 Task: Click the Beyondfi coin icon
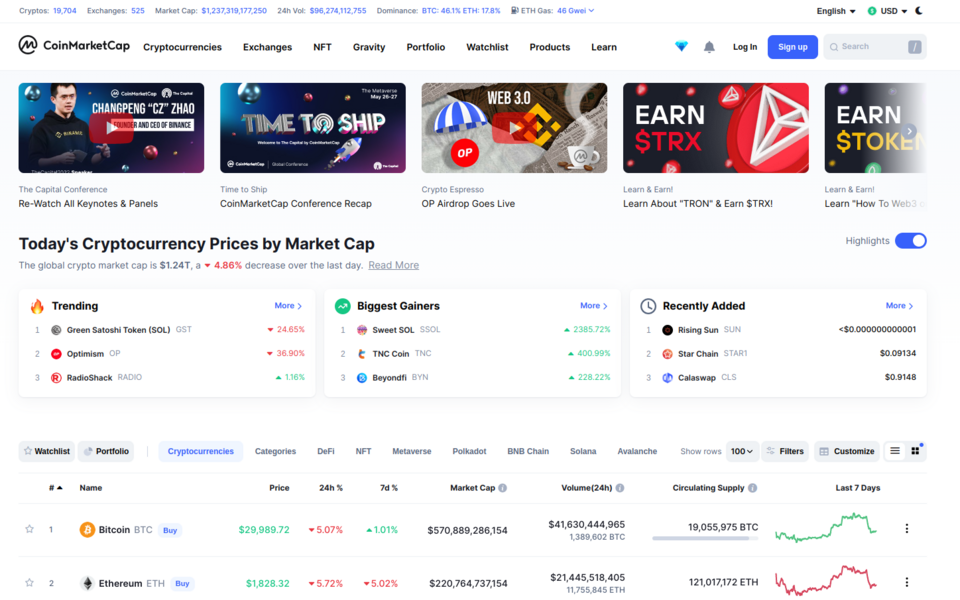point(362,378)
